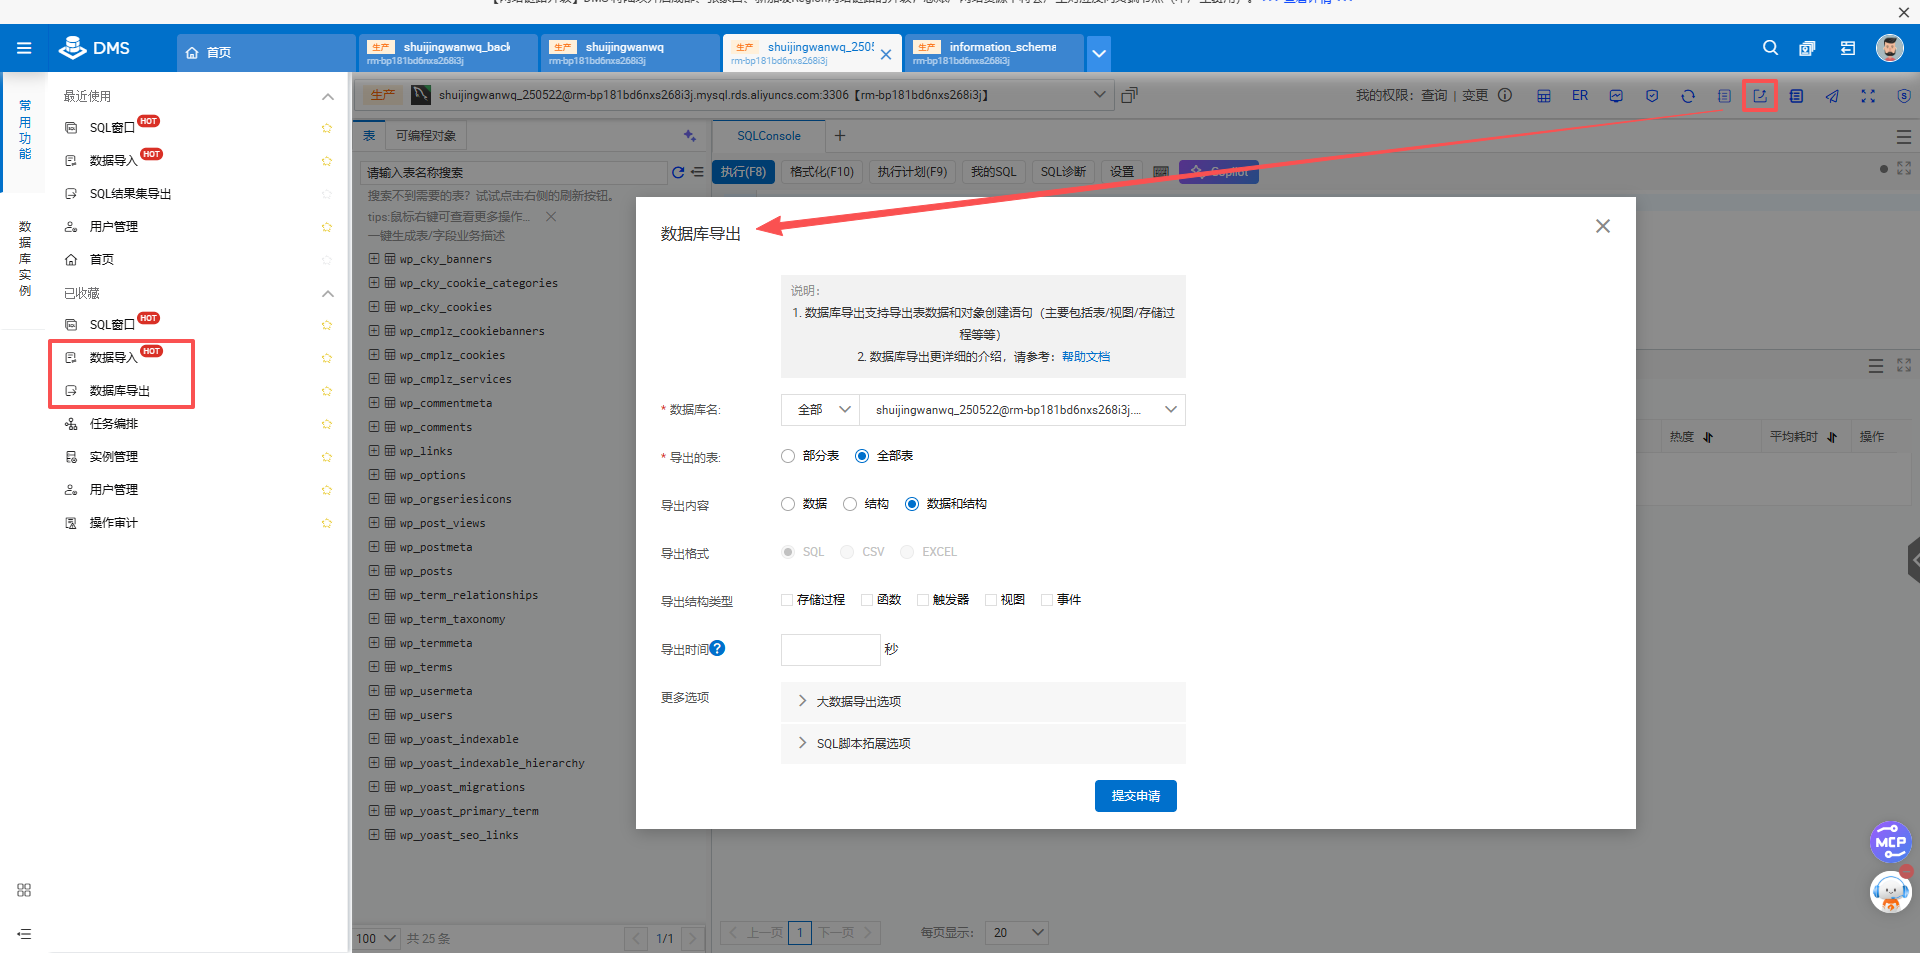Open the 100 rows-per-page dropdown

[x=377, y=939]
